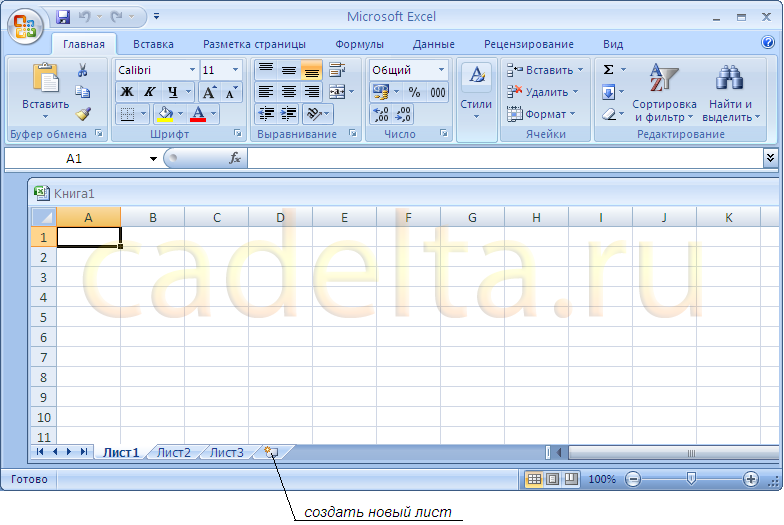This screenshot has width=784, height=525.
Task: Align text to middle of cell
Action: (x=288, y=70)
